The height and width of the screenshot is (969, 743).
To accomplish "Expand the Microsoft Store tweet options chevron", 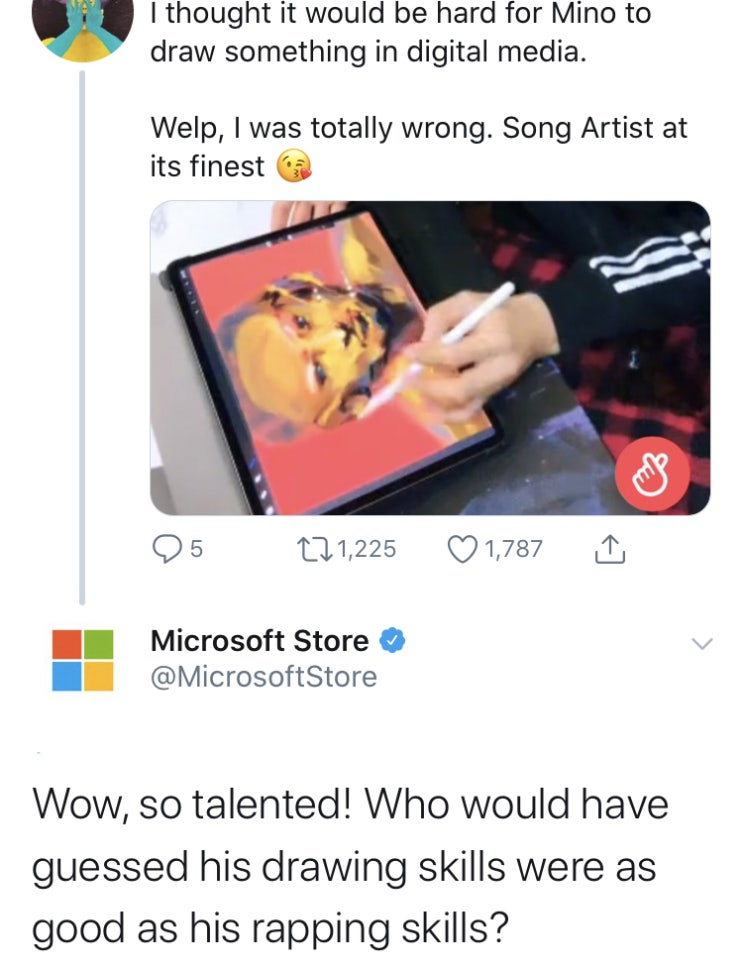I will [704, 645].
